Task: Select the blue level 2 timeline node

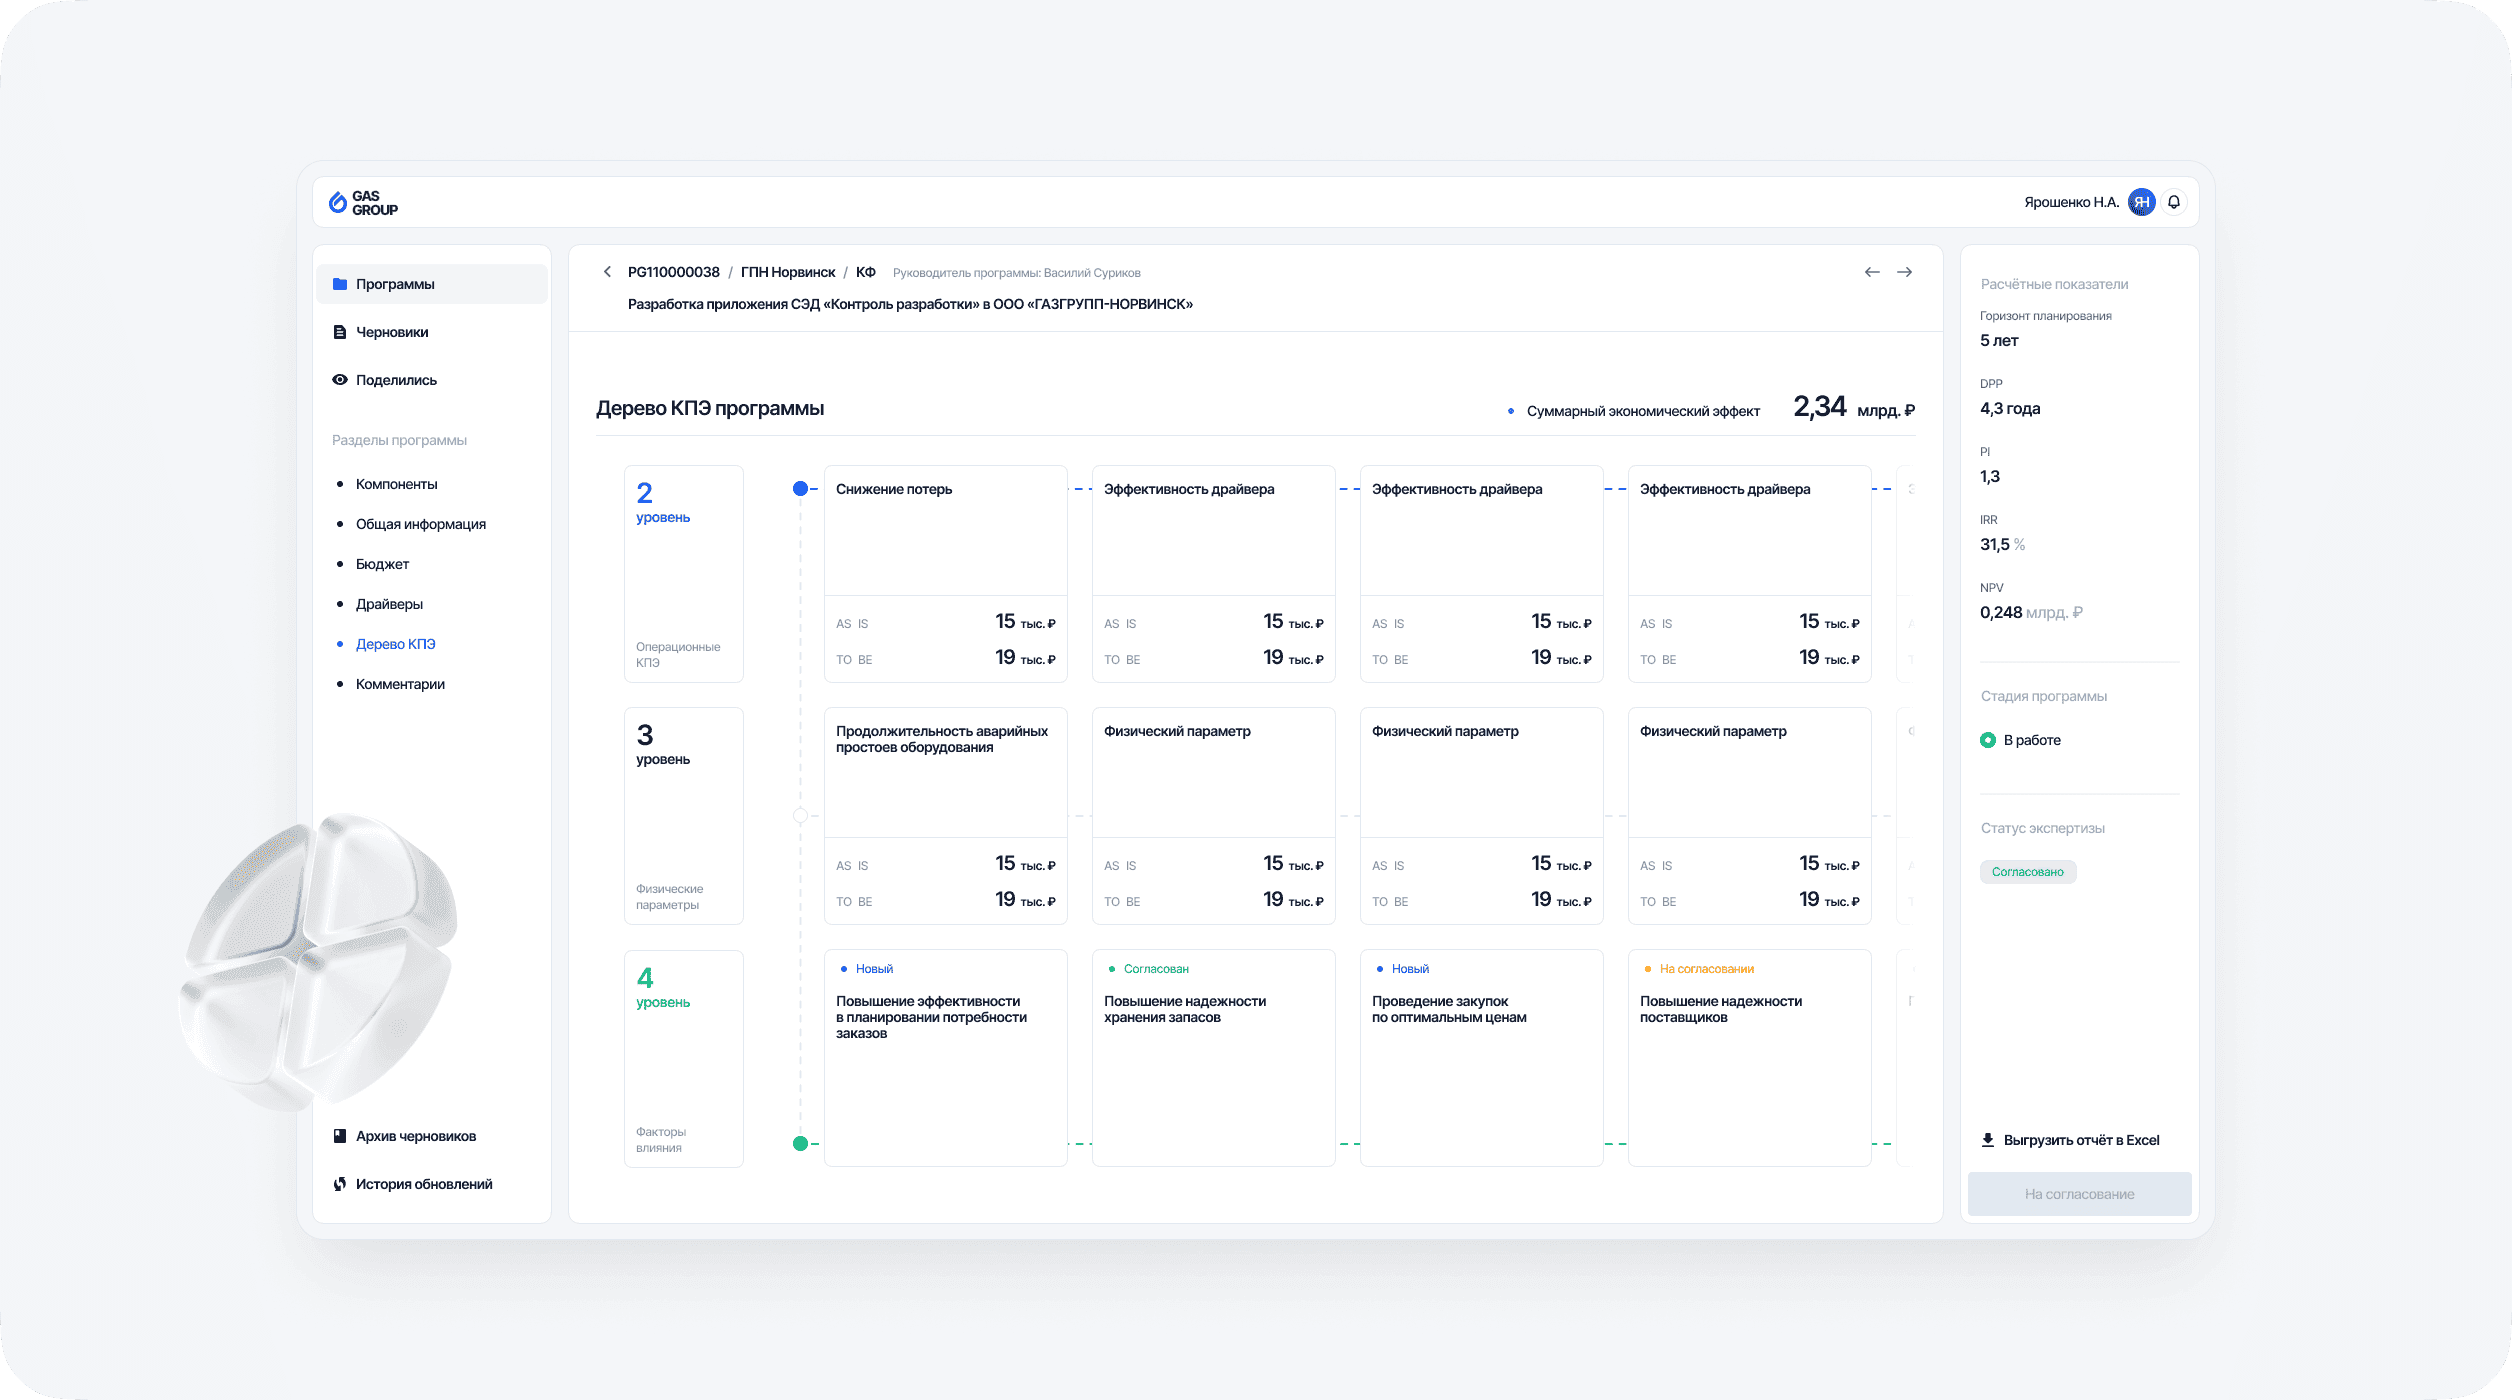Action: pos(800,489)
